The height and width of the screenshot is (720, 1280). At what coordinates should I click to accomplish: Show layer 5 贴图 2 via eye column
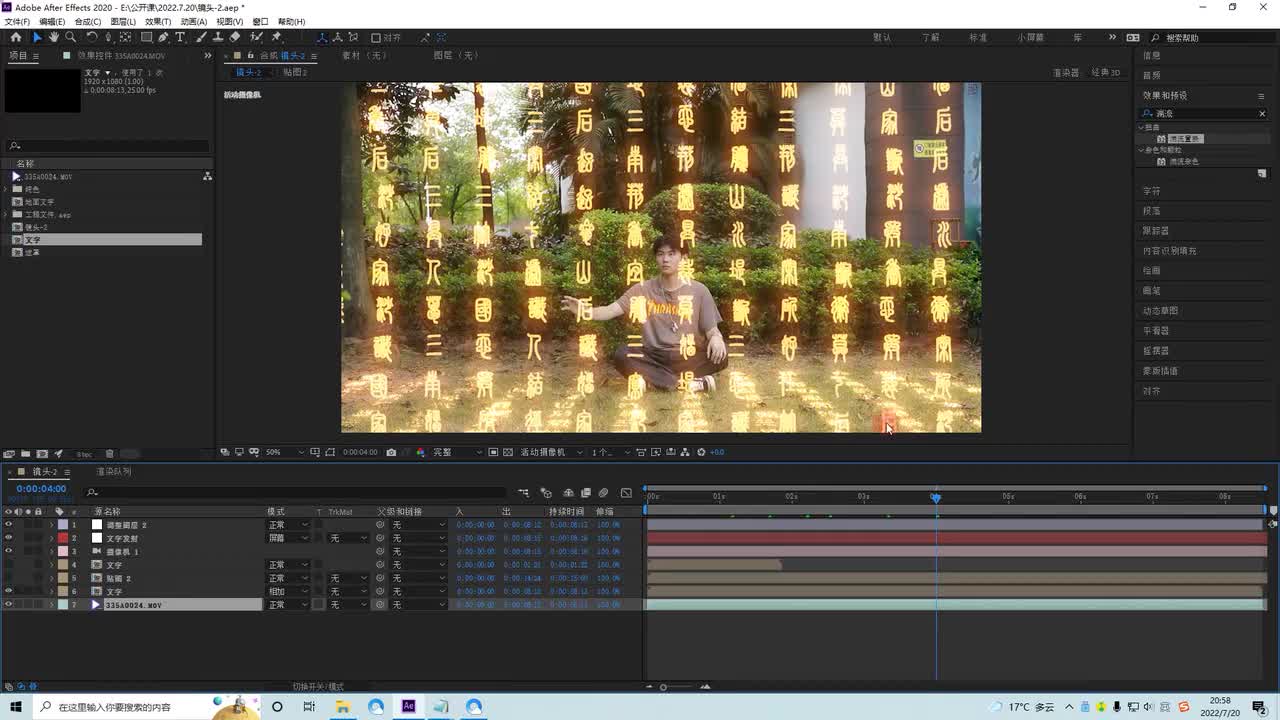tap(8, 578)
